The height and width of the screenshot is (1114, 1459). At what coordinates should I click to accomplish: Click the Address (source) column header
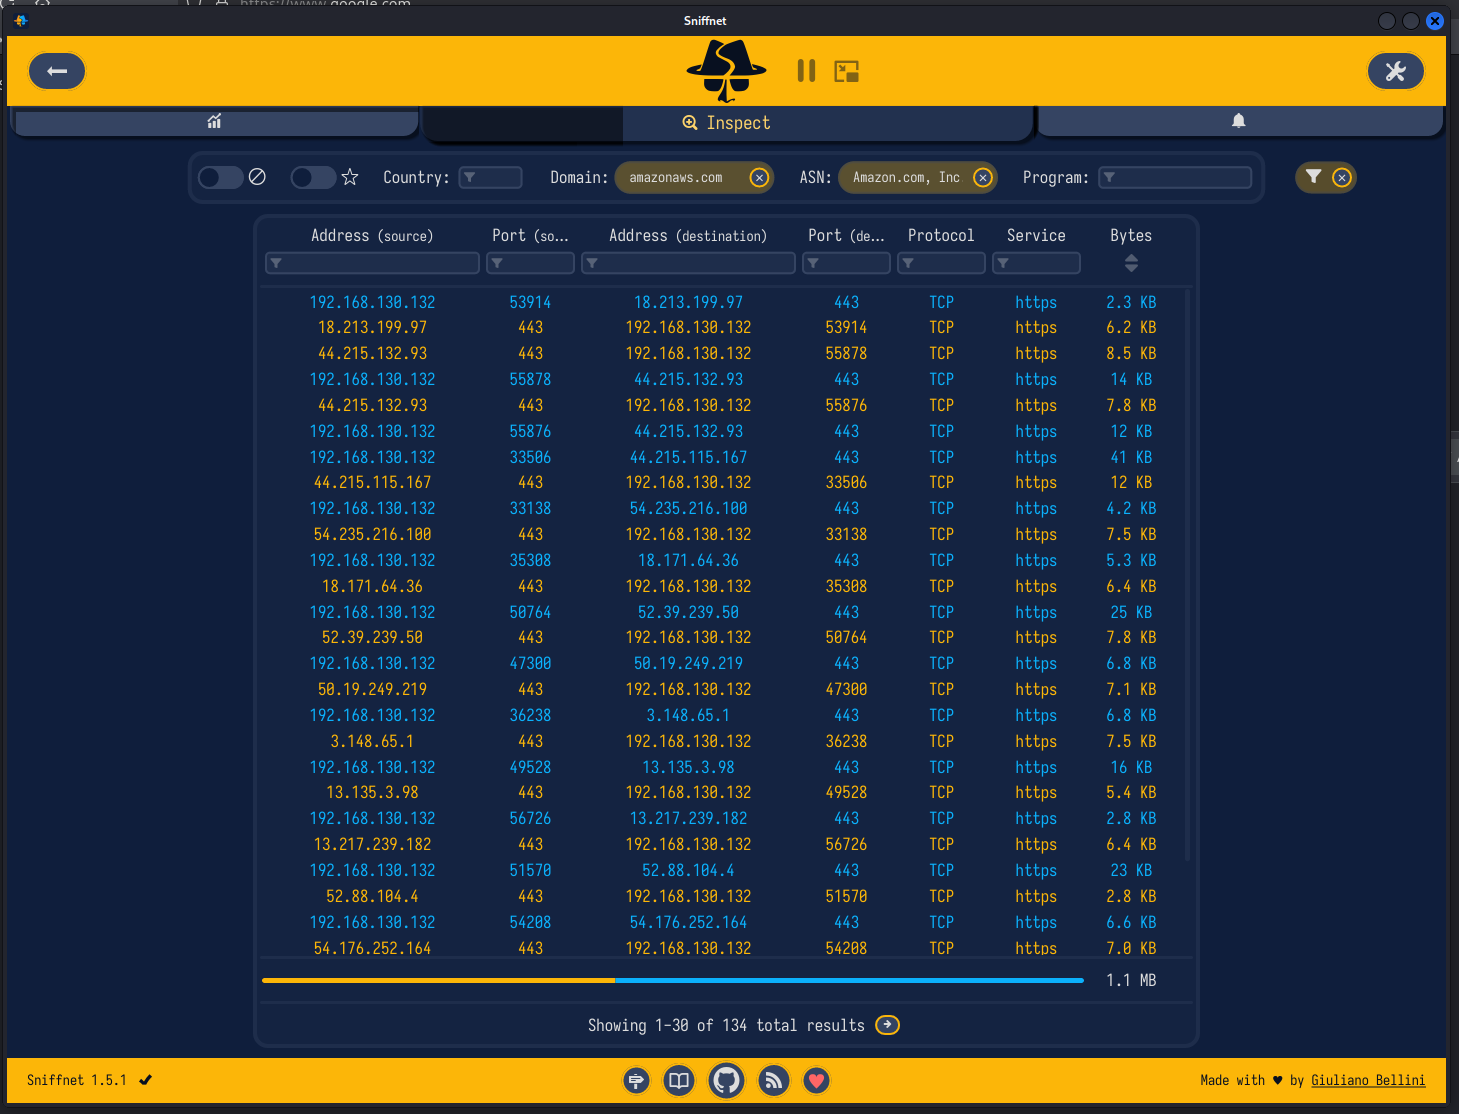coord(372,236)
